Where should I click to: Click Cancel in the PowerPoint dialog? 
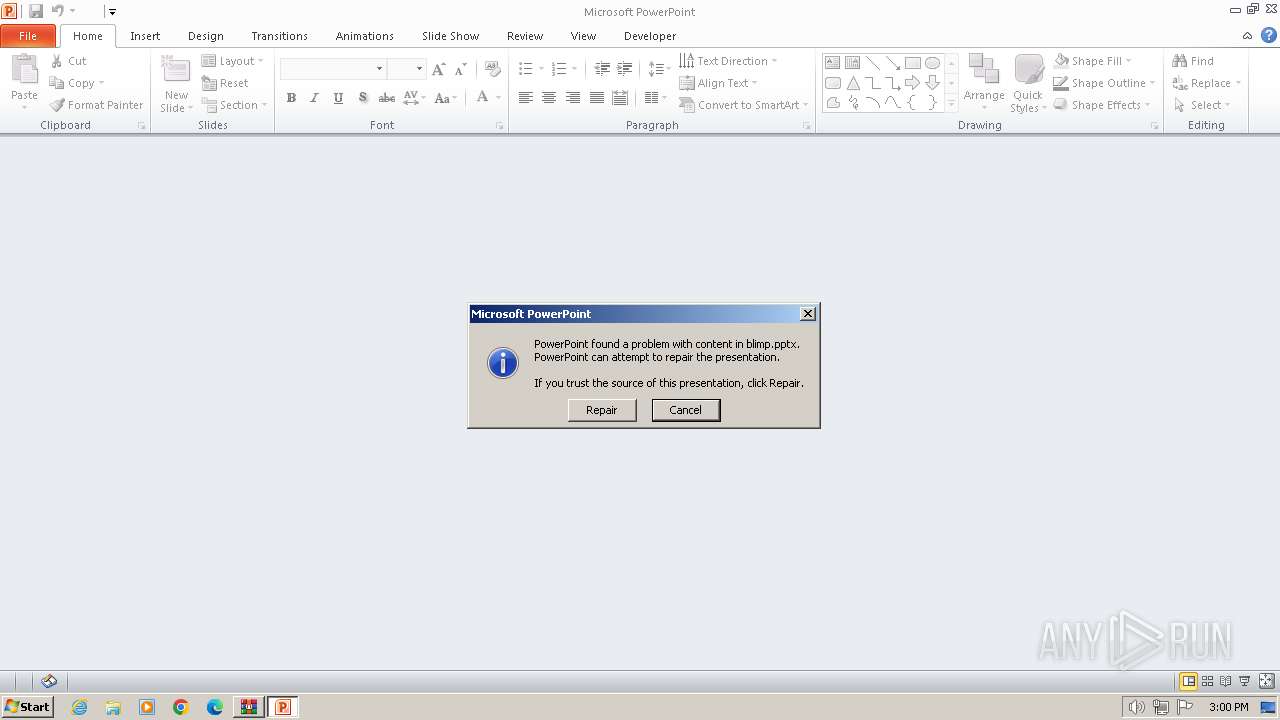point(686,410)
